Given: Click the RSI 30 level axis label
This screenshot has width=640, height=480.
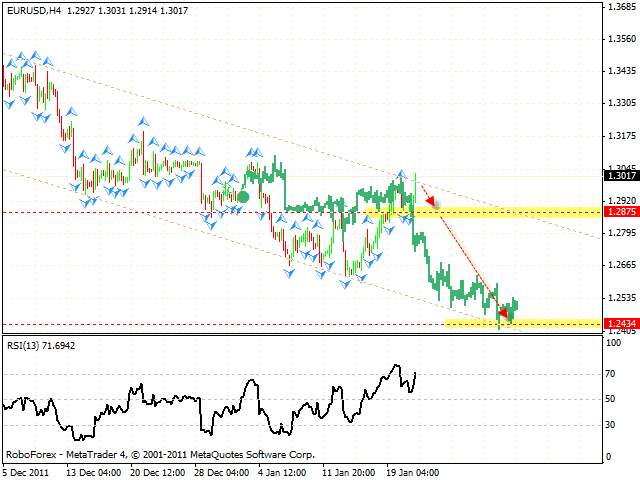Looking at the screenshot, I should pos(610,424).
